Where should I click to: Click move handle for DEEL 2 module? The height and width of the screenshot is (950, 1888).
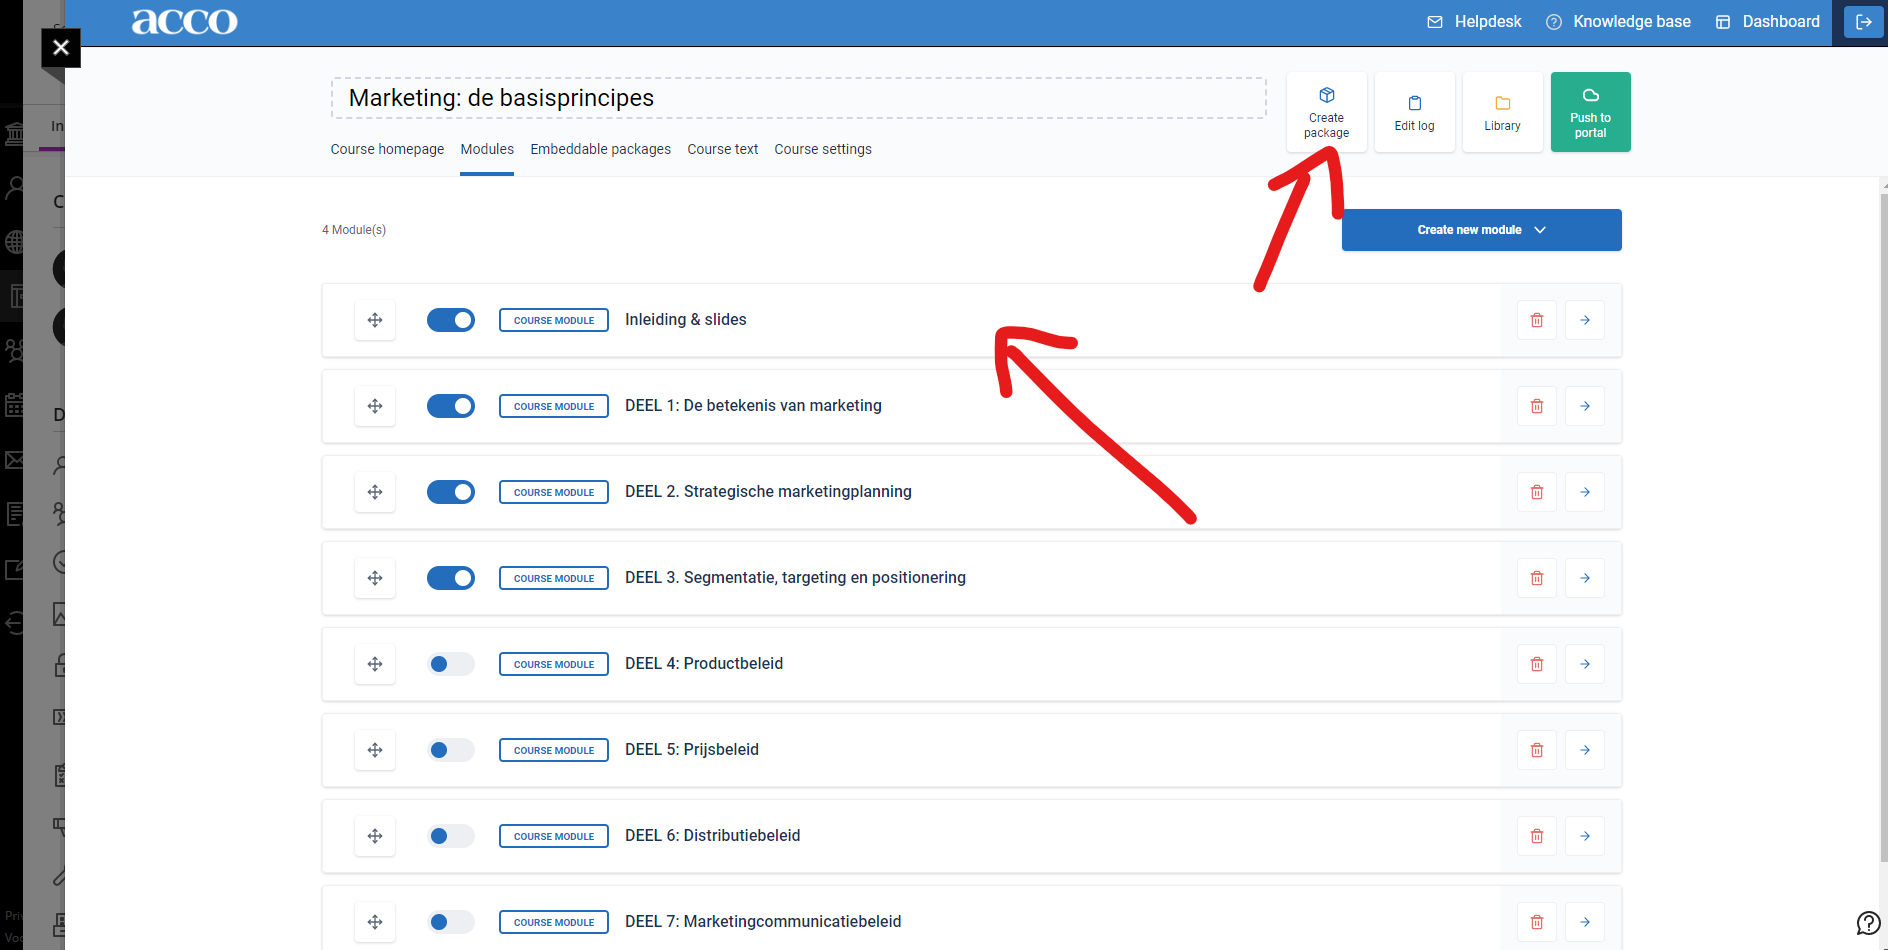[375, 492]
